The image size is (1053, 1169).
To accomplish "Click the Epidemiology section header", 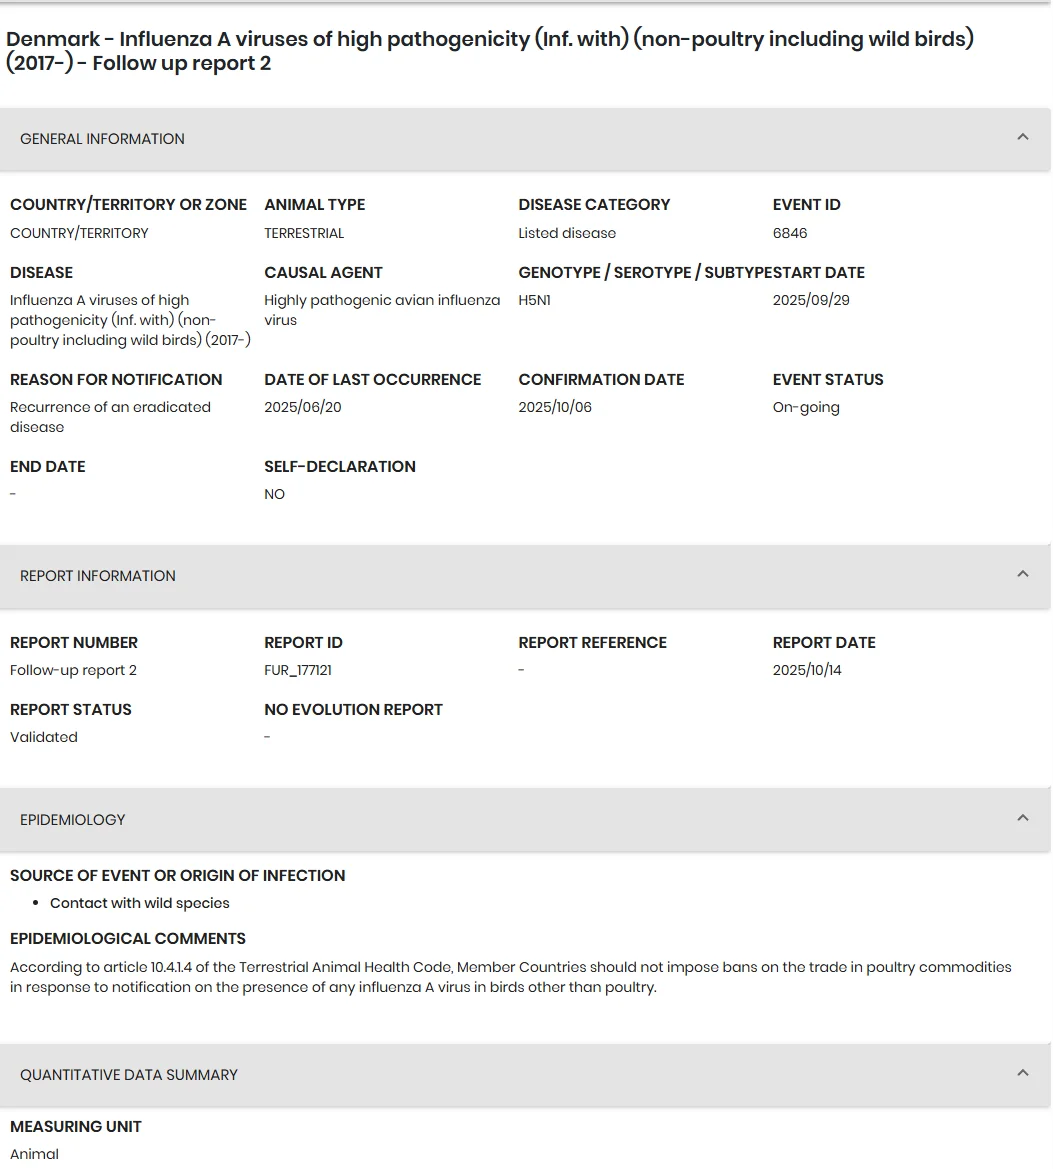I will [525, 820].
